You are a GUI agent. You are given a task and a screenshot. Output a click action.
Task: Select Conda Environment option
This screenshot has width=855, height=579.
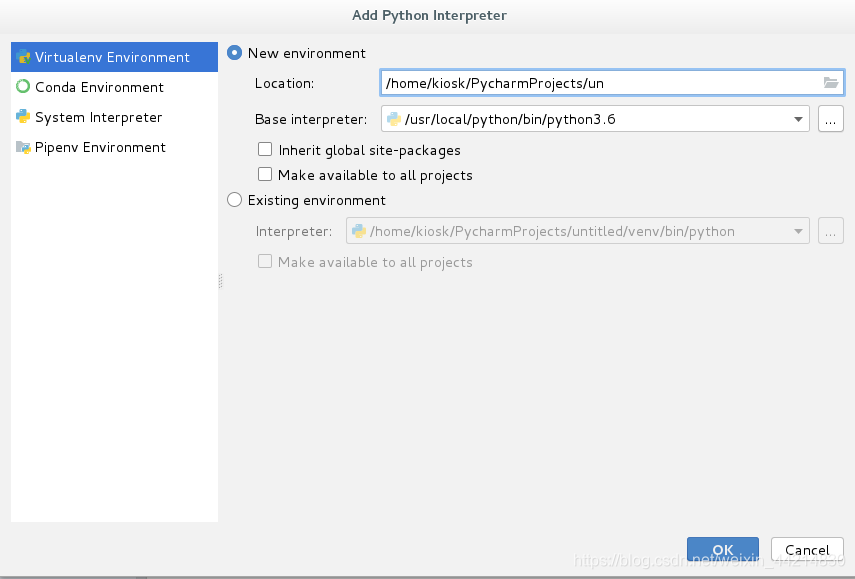[115, 87]
